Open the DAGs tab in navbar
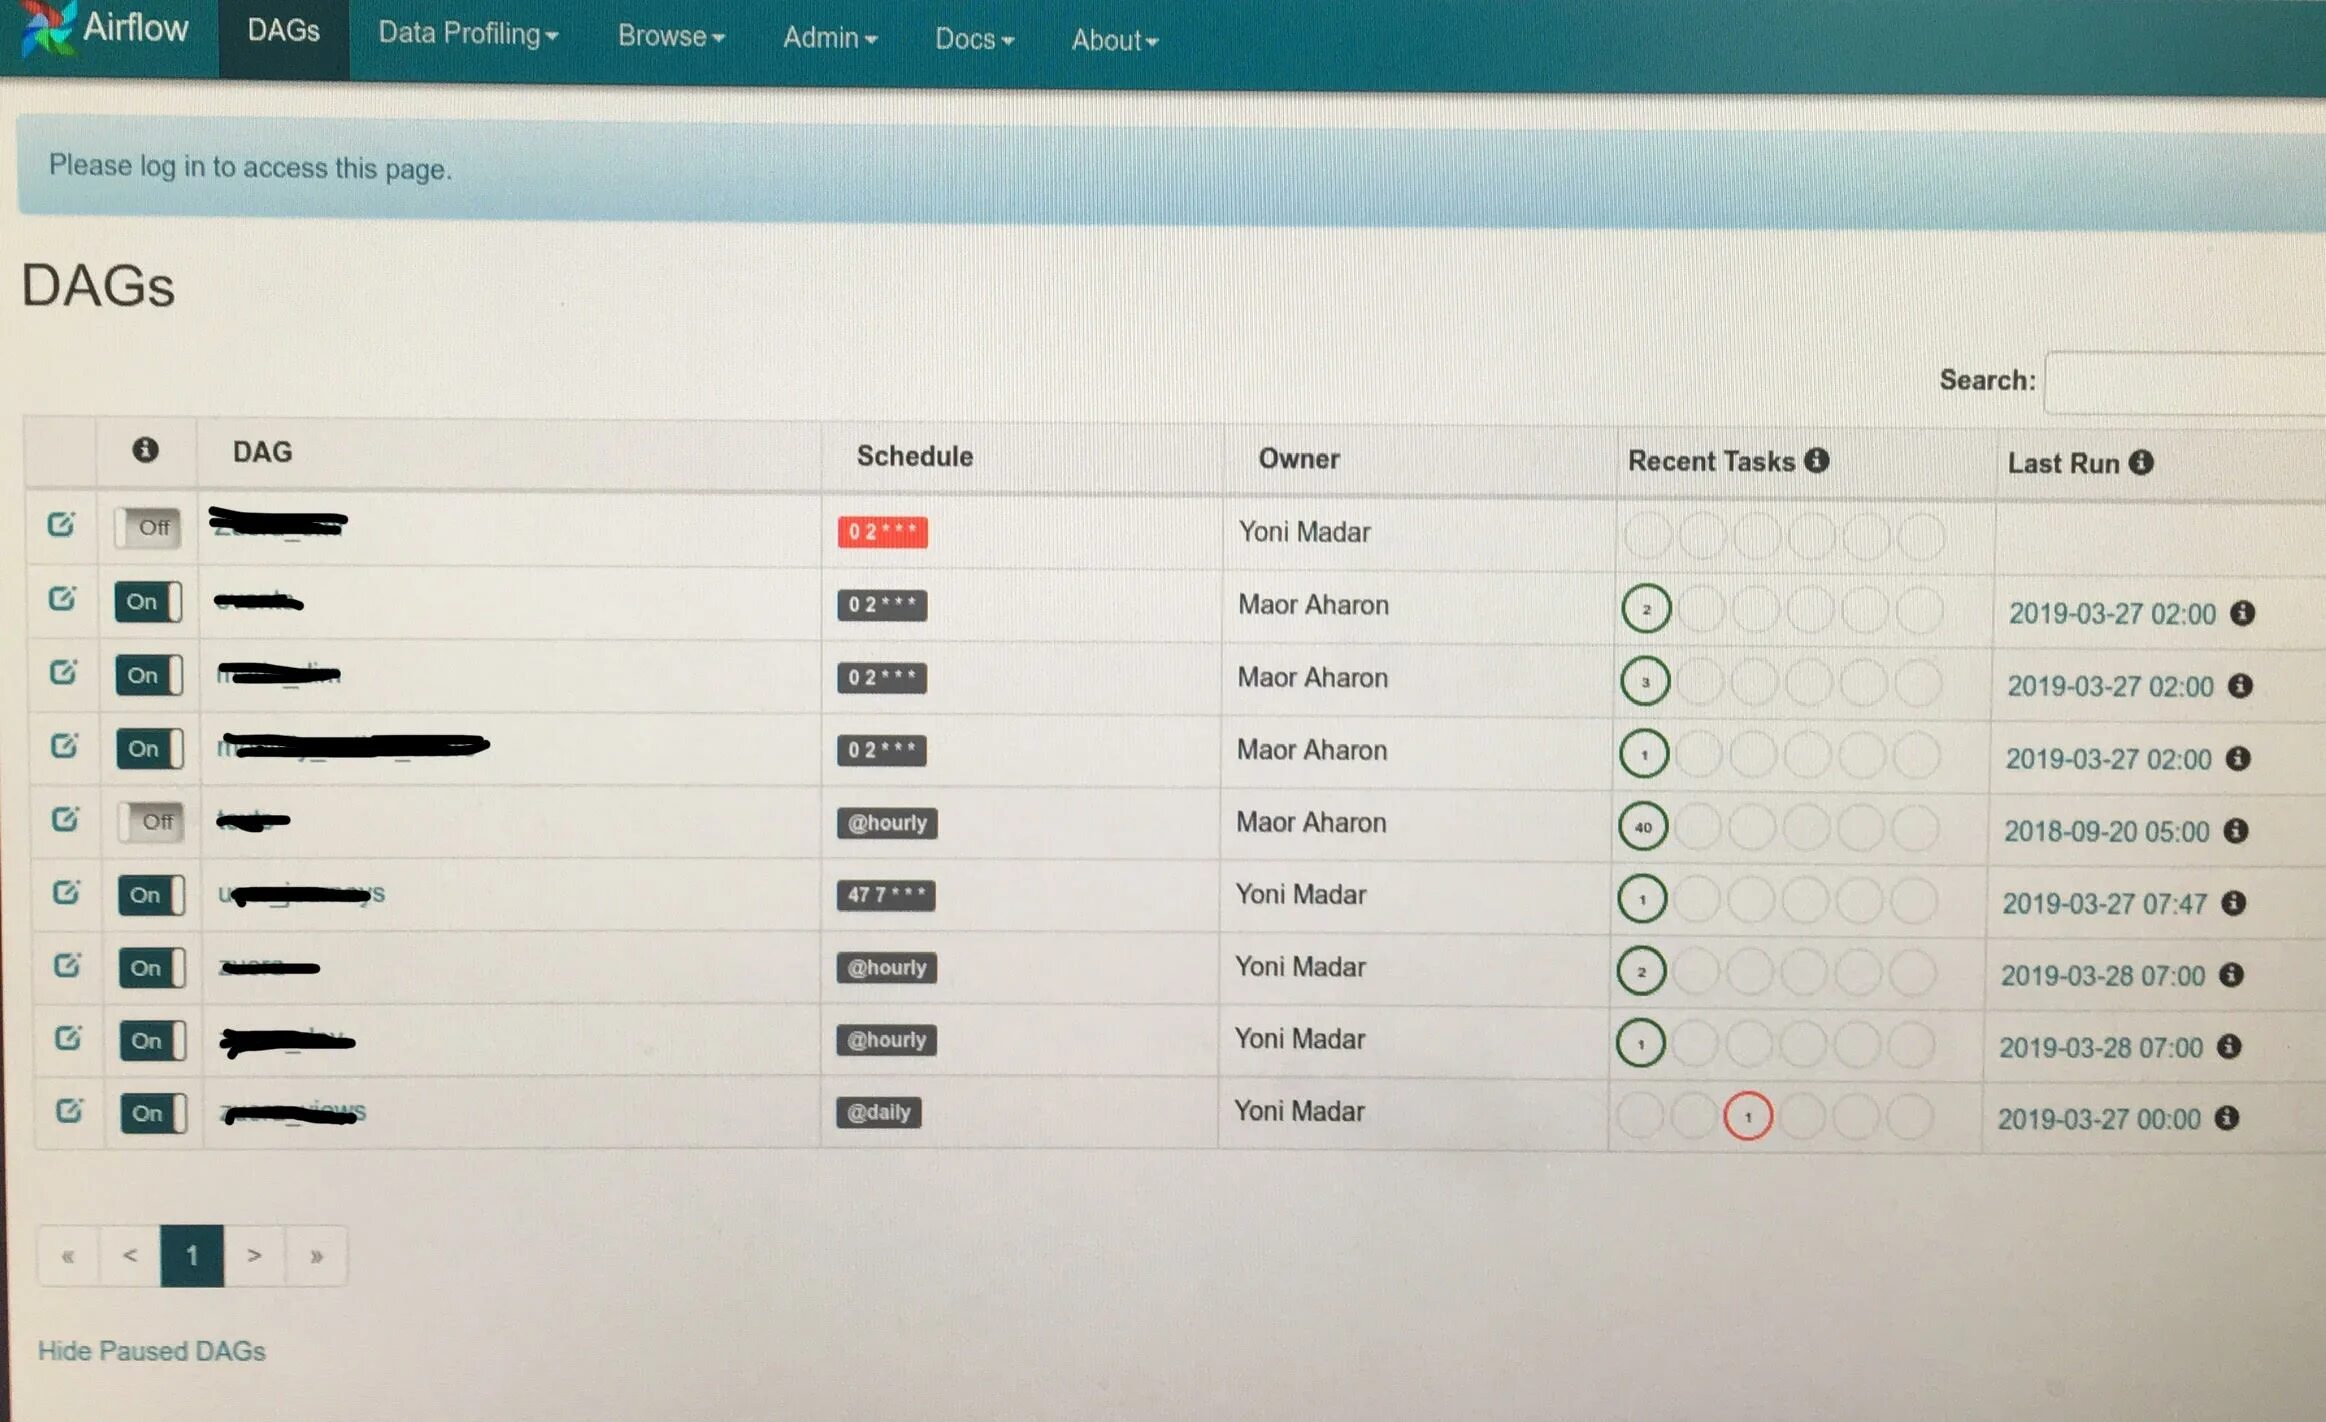Viewport: 2326px width, 1422px height. coord(283,31)
